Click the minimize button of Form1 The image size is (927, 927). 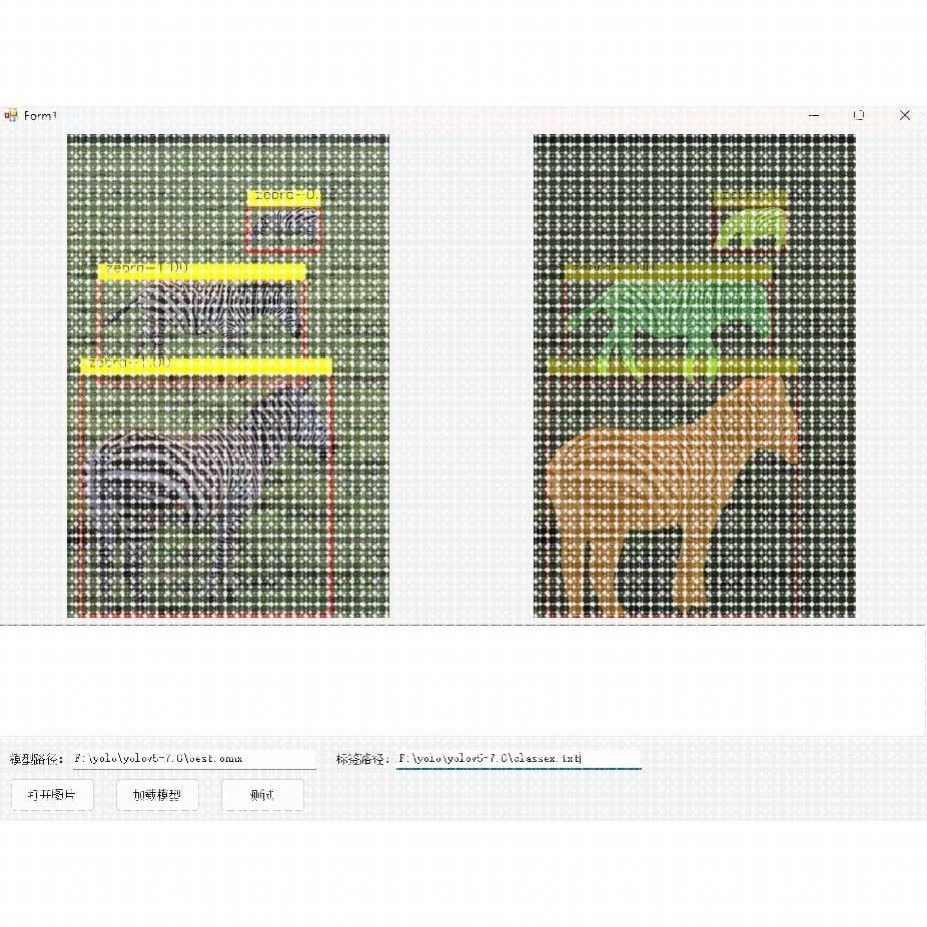(814, 115)
